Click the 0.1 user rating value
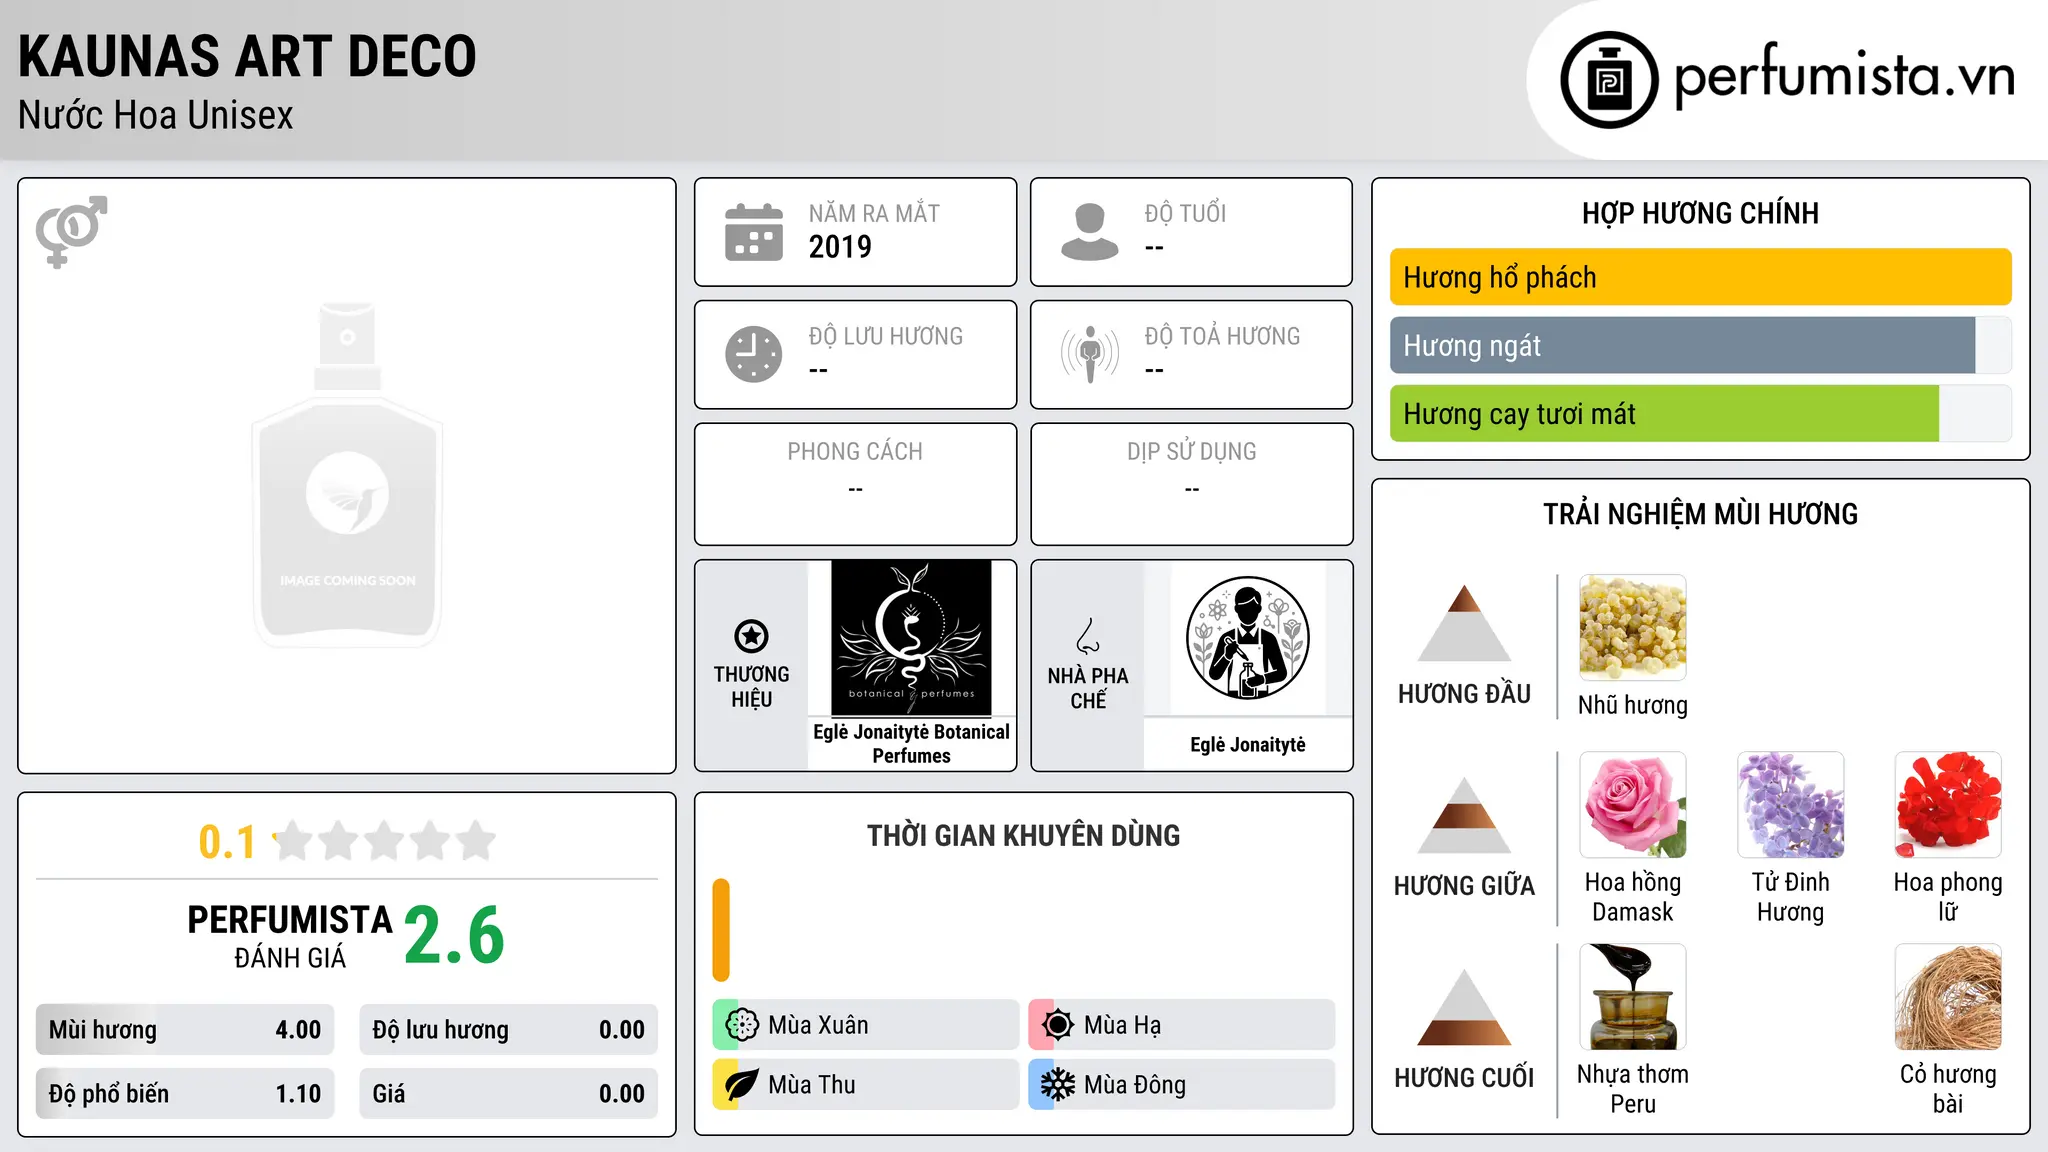The width and height of the screenshot is (2048, 1152). pyautogui.click(x=227, y=842)
